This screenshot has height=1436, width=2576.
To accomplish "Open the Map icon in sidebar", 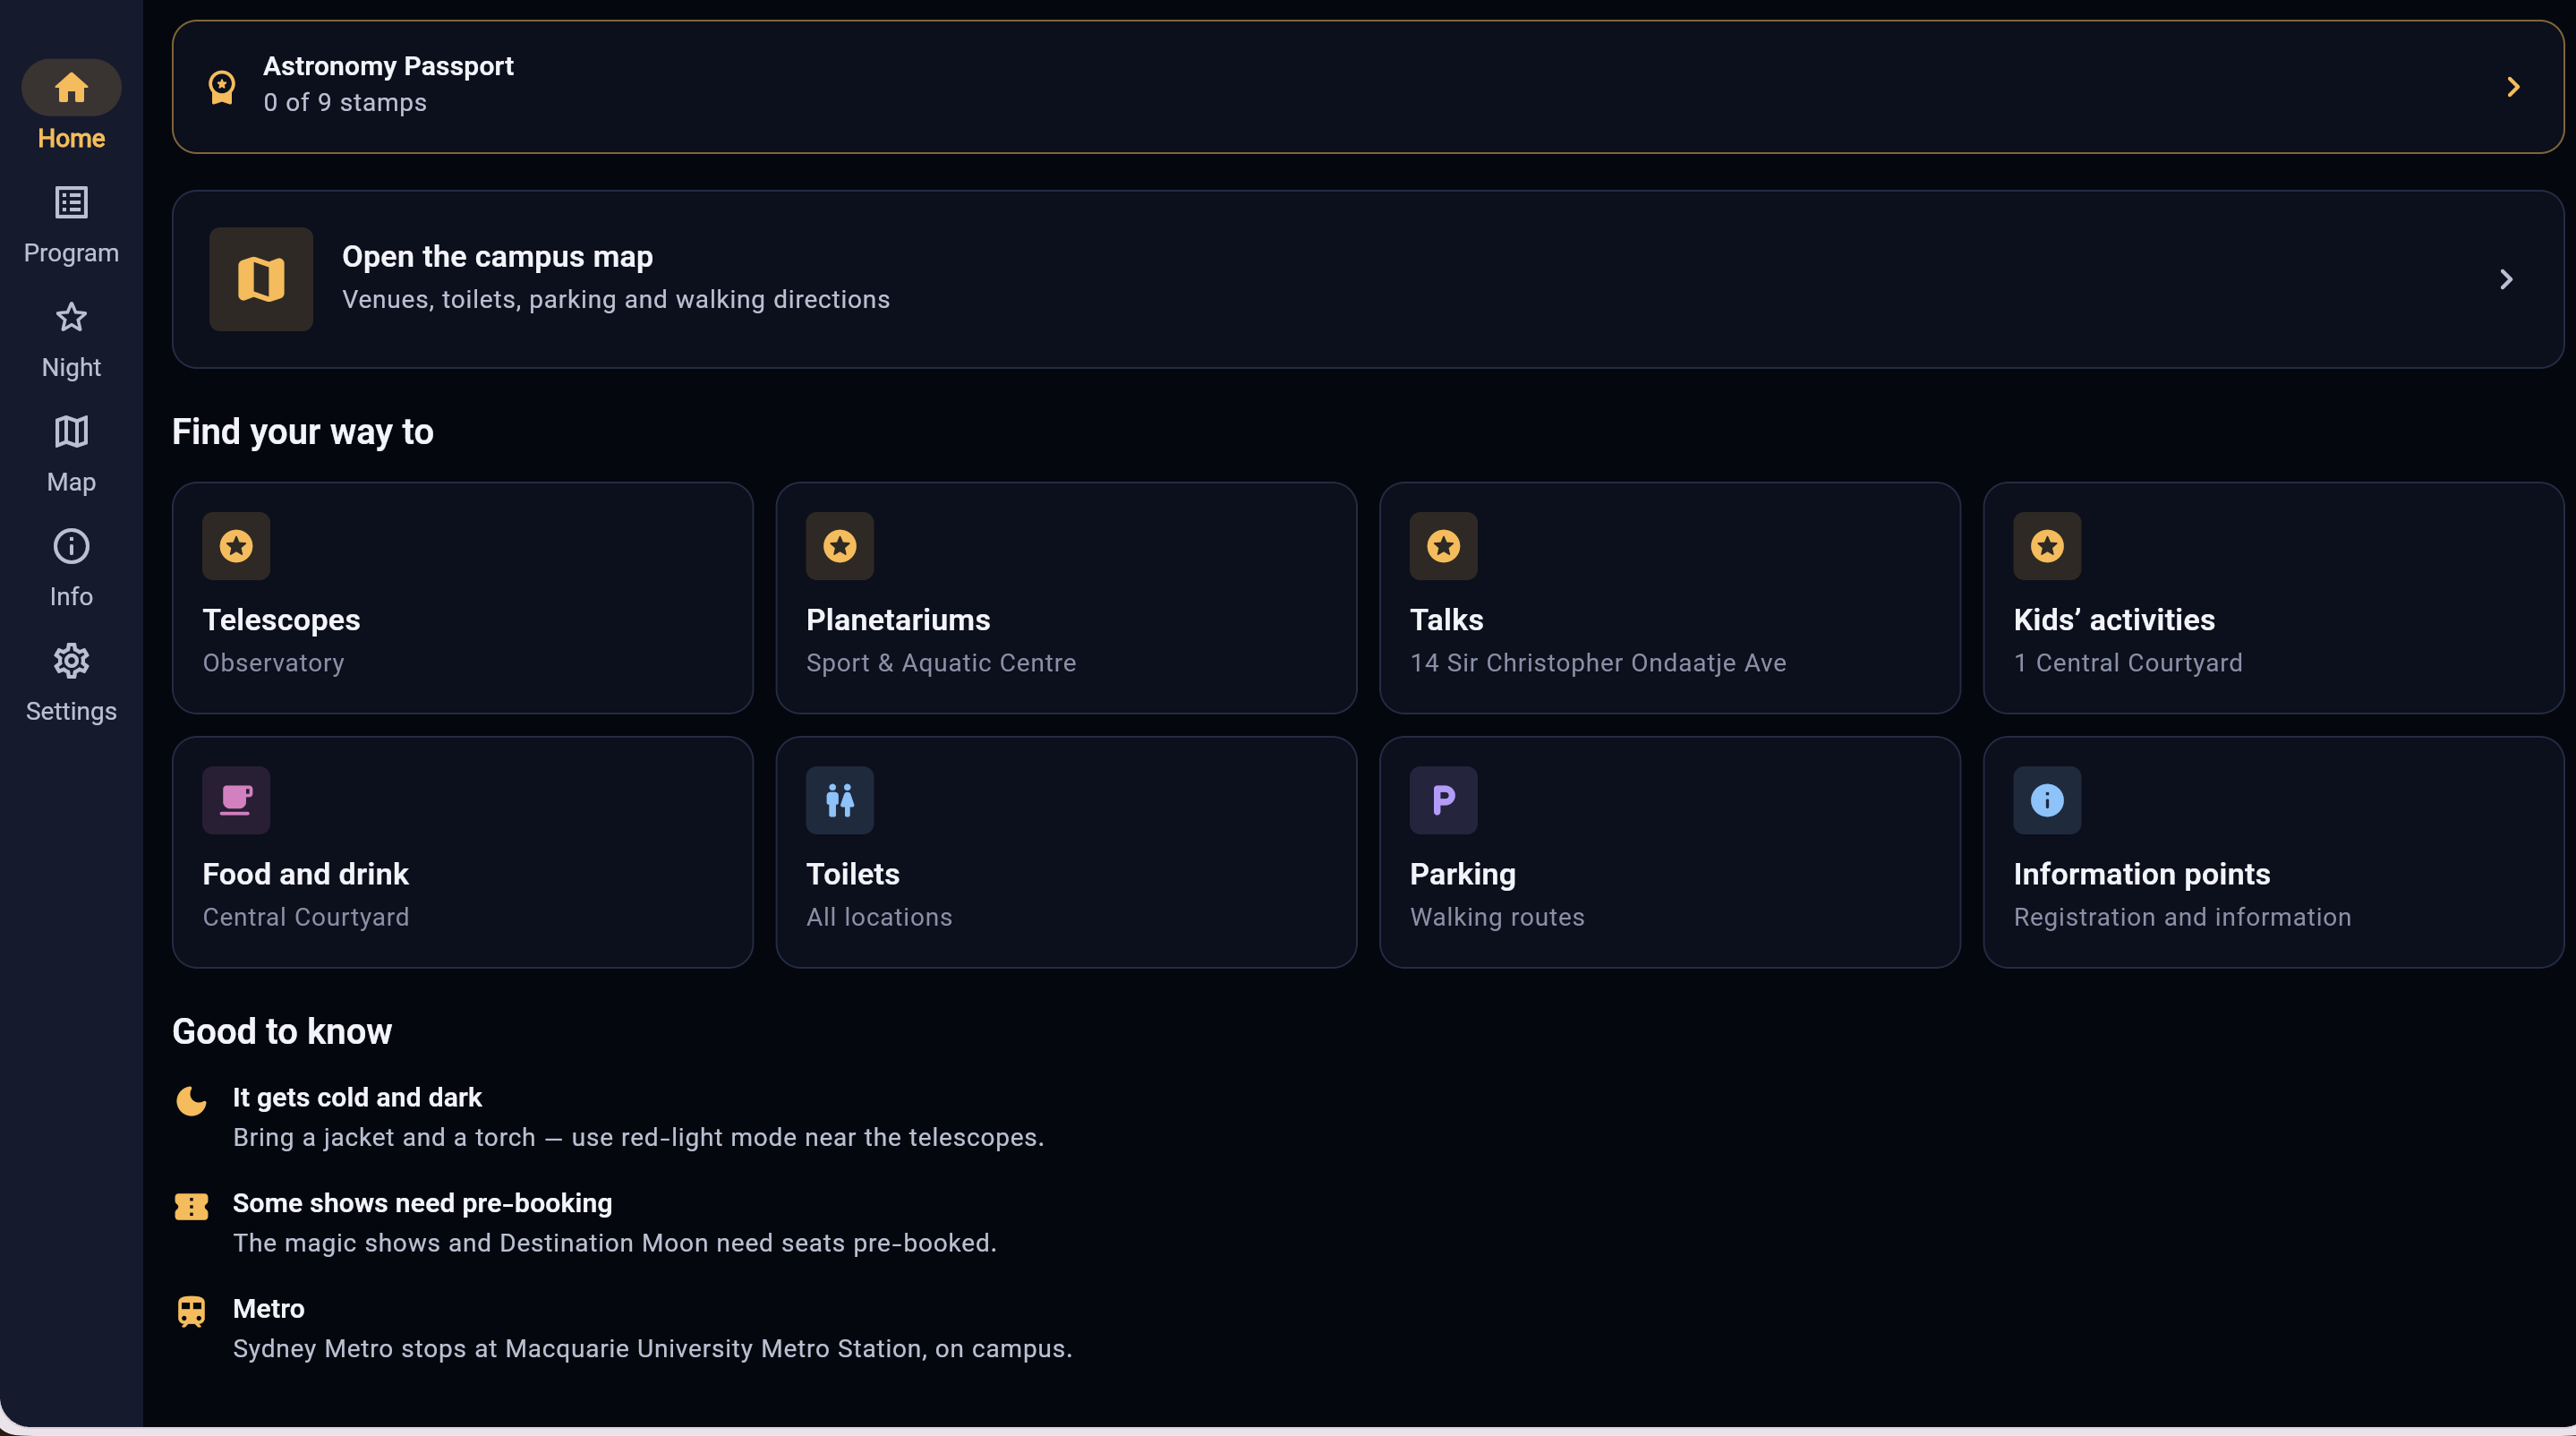I will click(x=71, y=432).
